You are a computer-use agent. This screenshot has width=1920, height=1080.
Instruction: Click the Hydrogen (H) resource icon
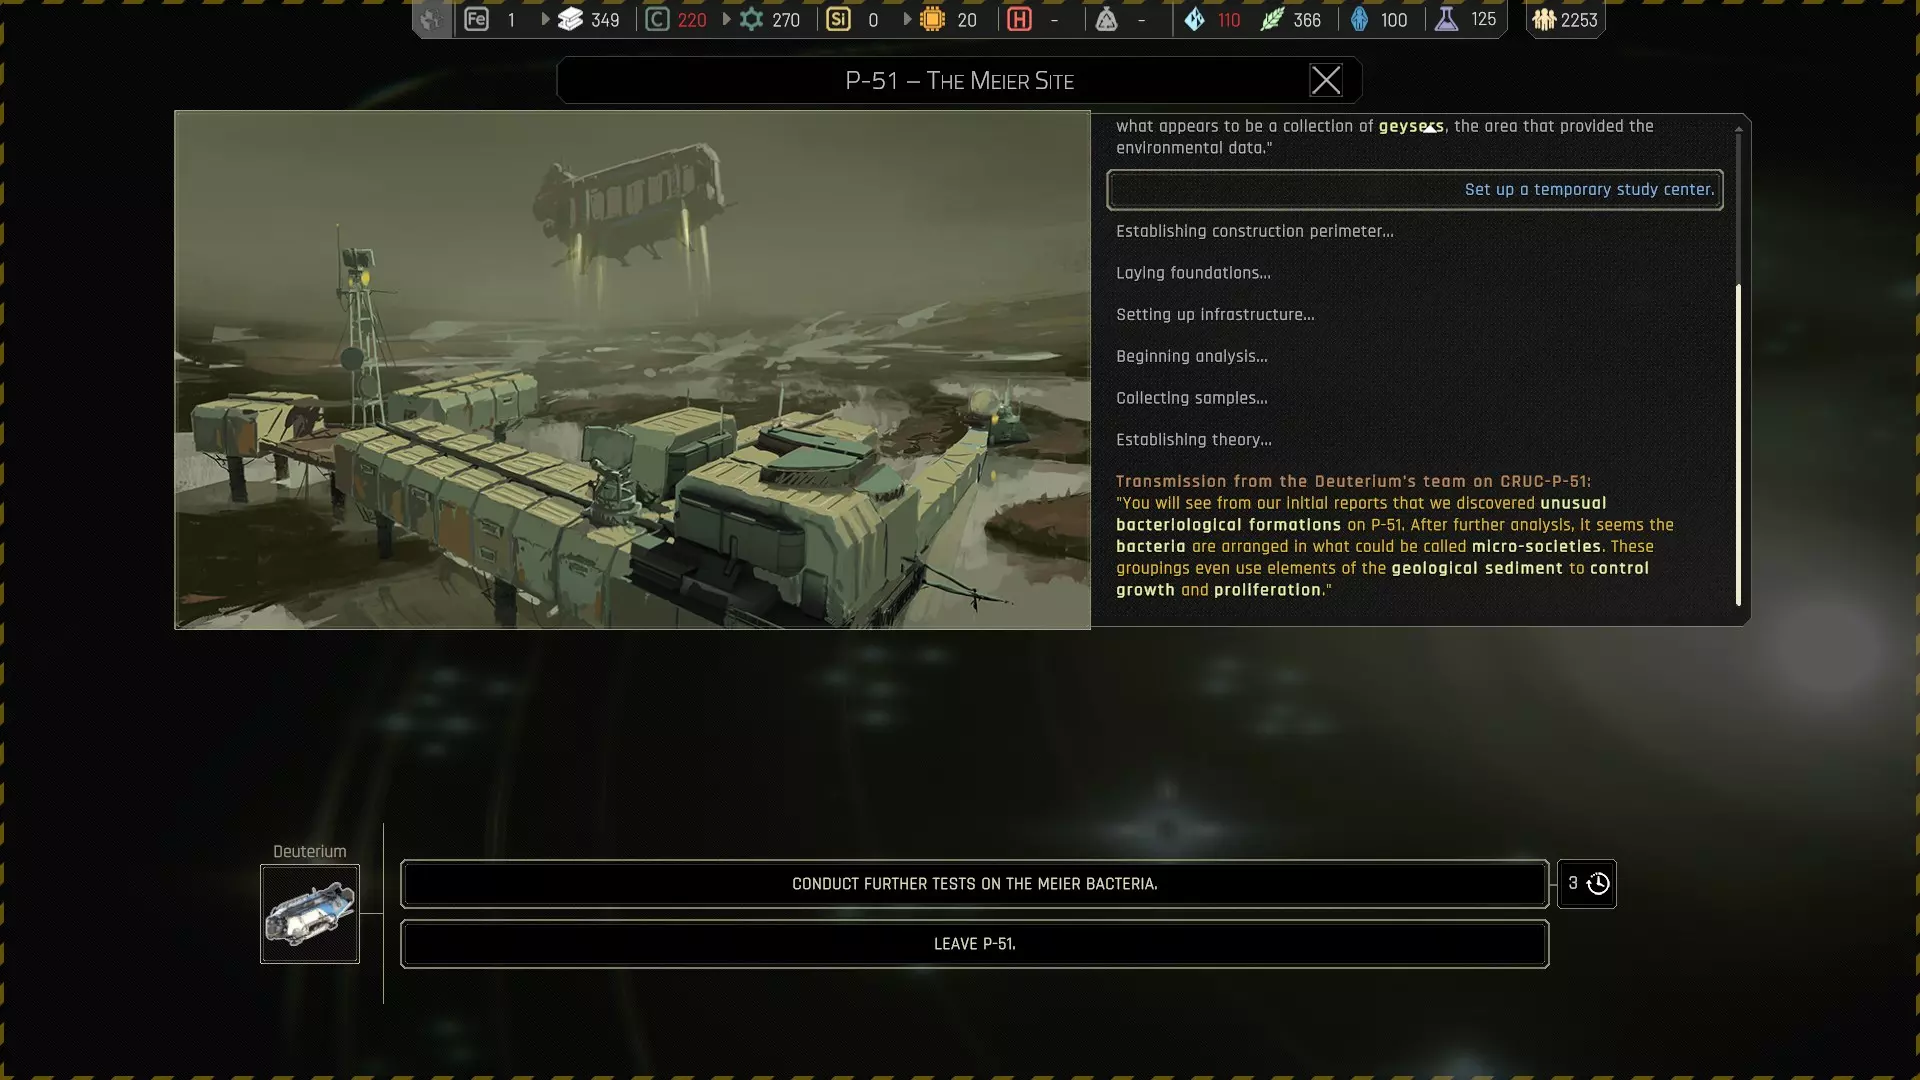click(1019, 20)
